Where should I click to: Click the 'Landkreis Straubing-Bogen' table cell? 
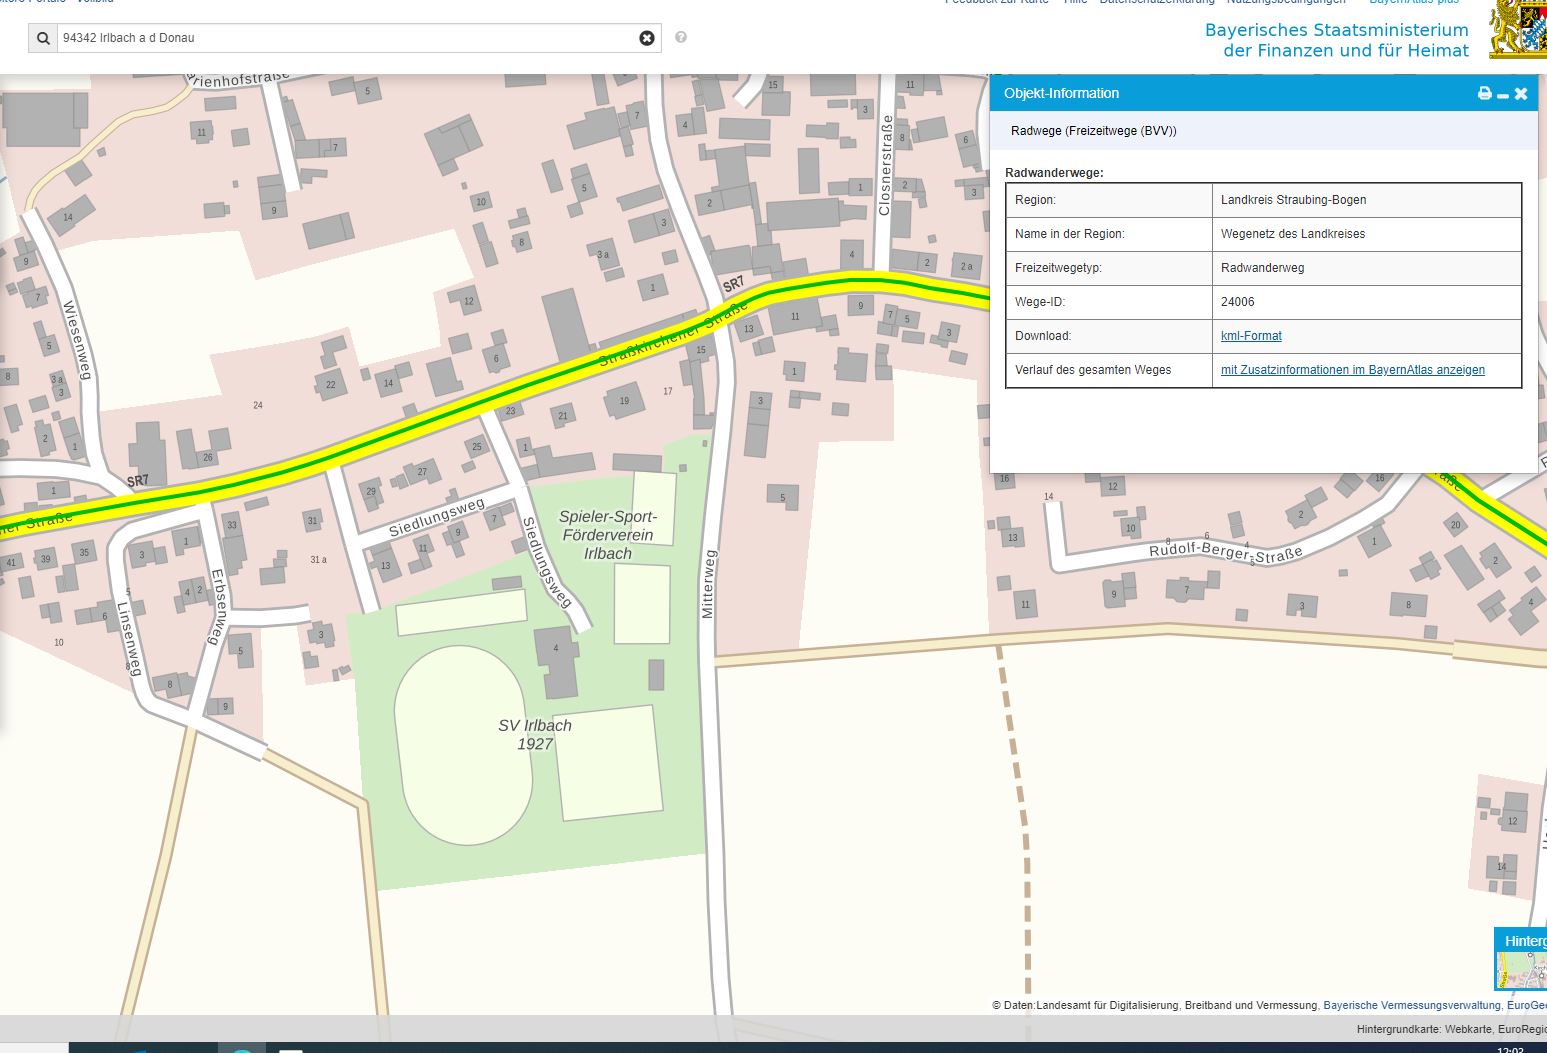[x=1366, y=200]
